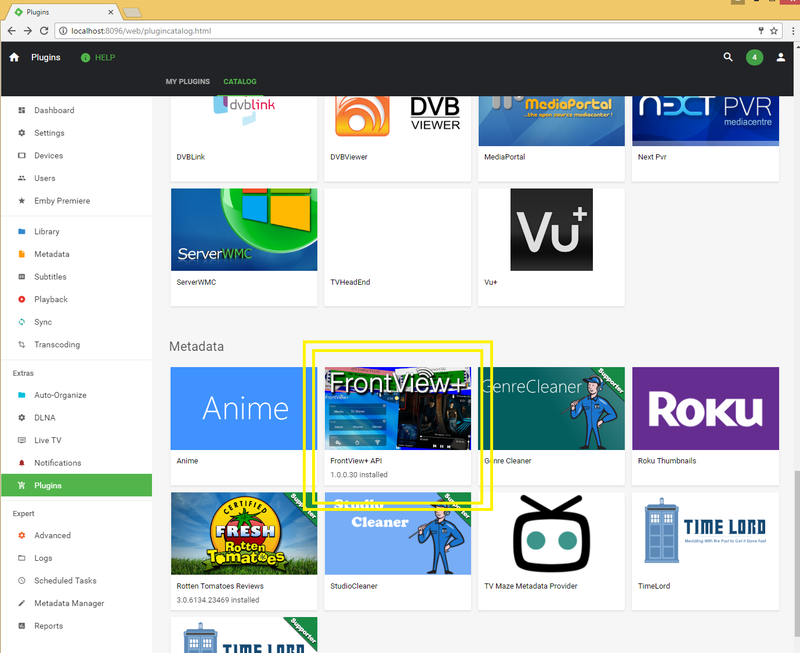The image size is (800, 653).
Task: Click the Auto-Organize folder icon
Action: coord(21,395)
